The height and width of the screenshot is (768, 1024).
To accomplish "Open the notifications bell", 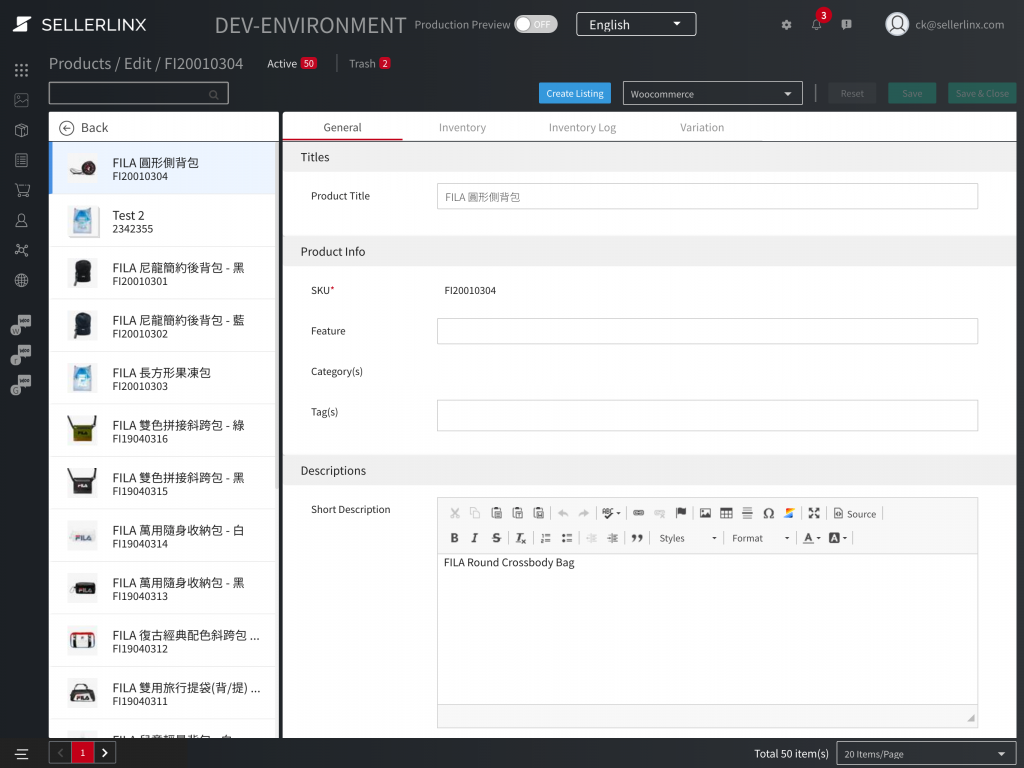I will pyautogui.click(x=816, y=25).
